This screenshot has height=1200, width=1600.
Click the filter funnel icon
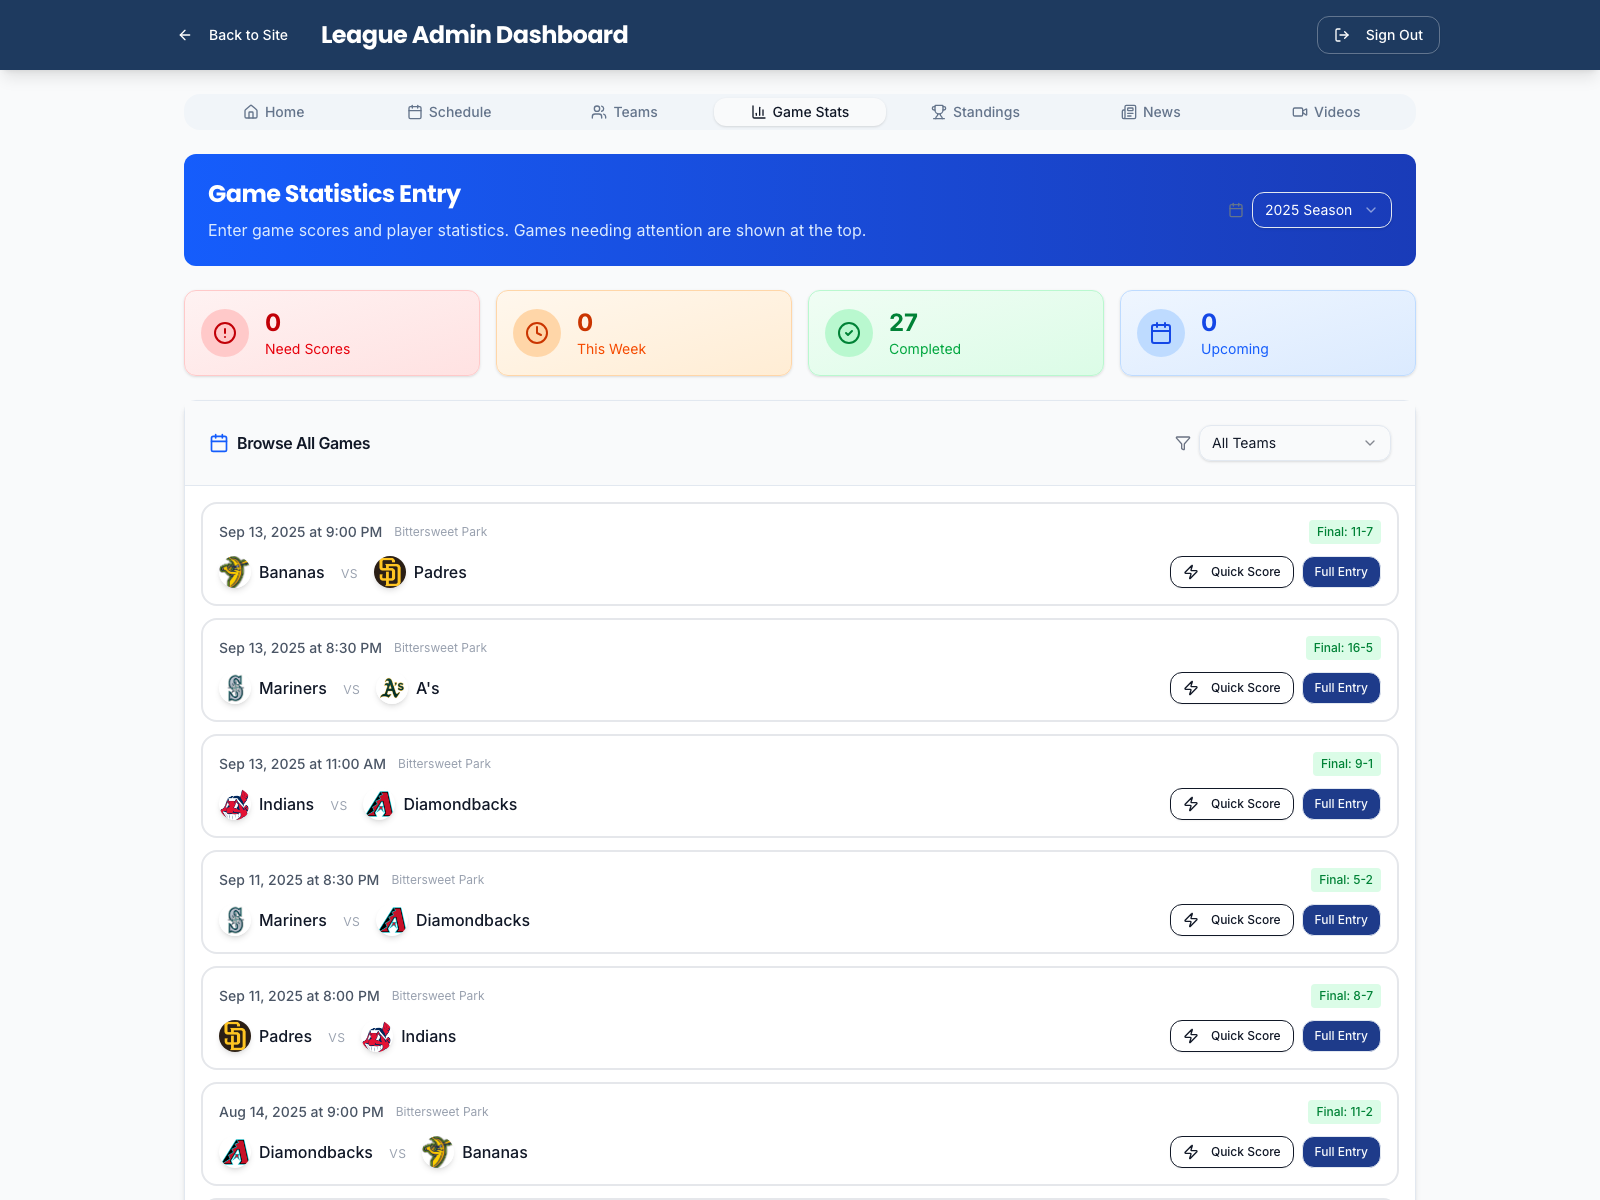[1182, 443]
